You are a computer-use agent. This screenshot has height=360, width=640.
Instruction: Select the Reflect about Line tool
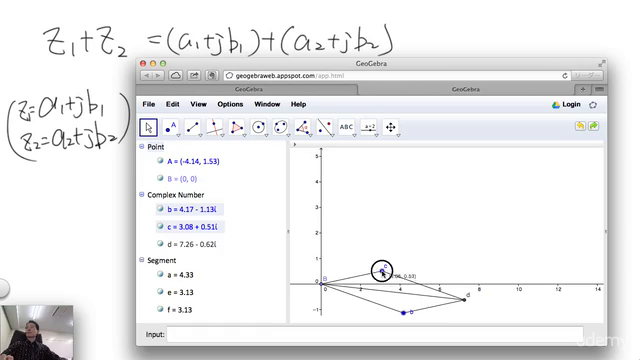(325, 127)
